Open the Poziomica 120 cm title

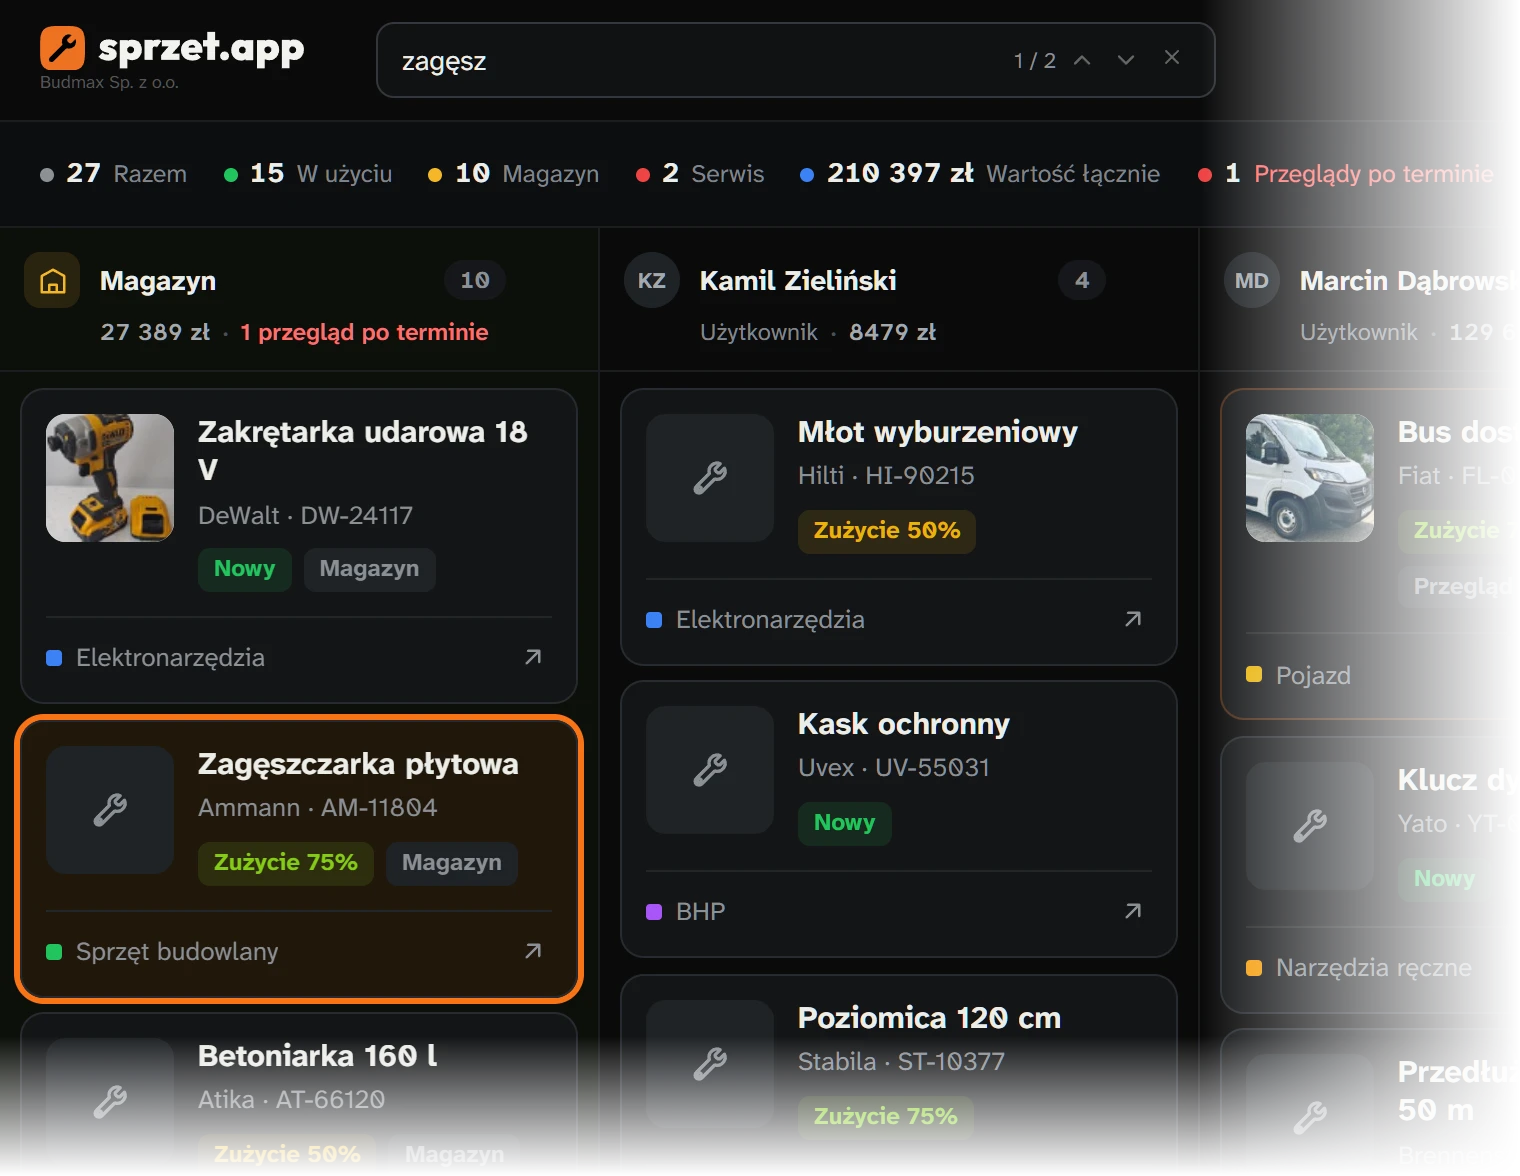[929, 1018]
